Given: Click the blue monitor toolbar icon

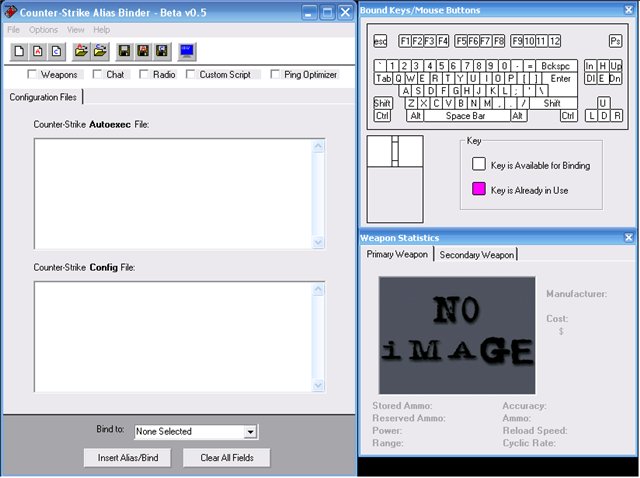Looking at the screenshot, I should pos(187,51).
